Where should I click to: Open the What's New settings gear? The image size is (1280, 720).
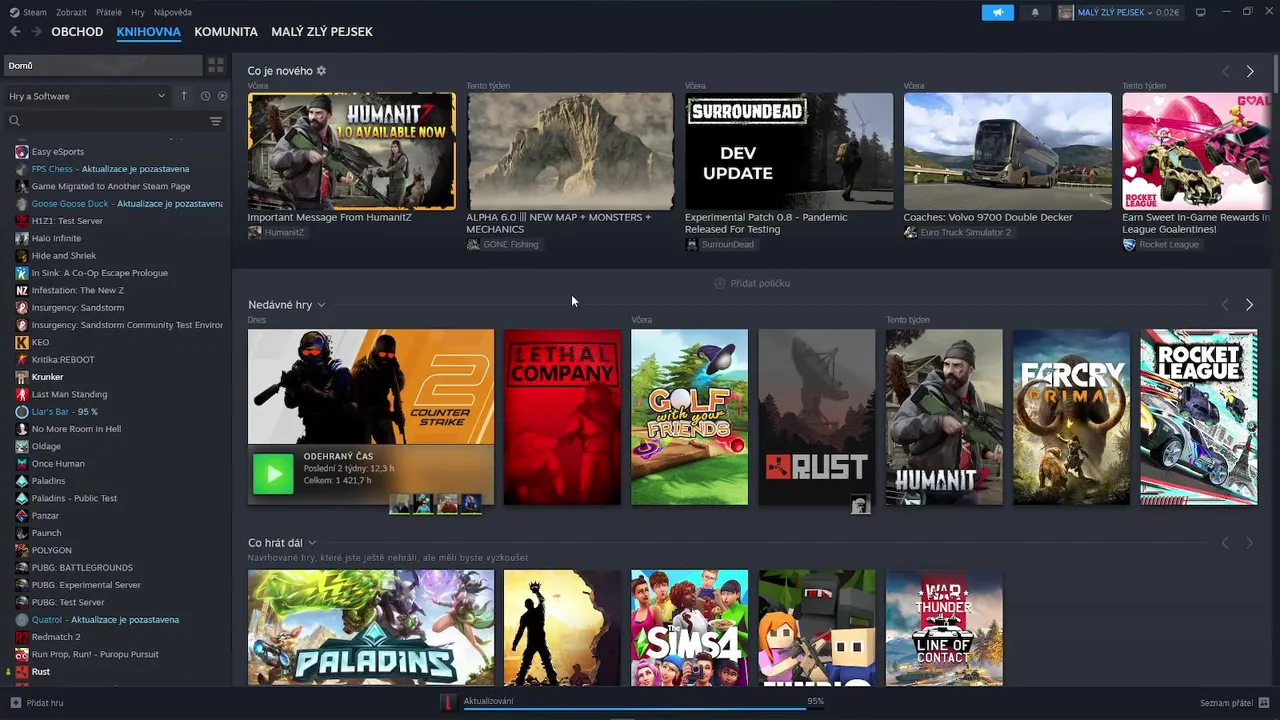pyautogui.click(x=321, y=71)
